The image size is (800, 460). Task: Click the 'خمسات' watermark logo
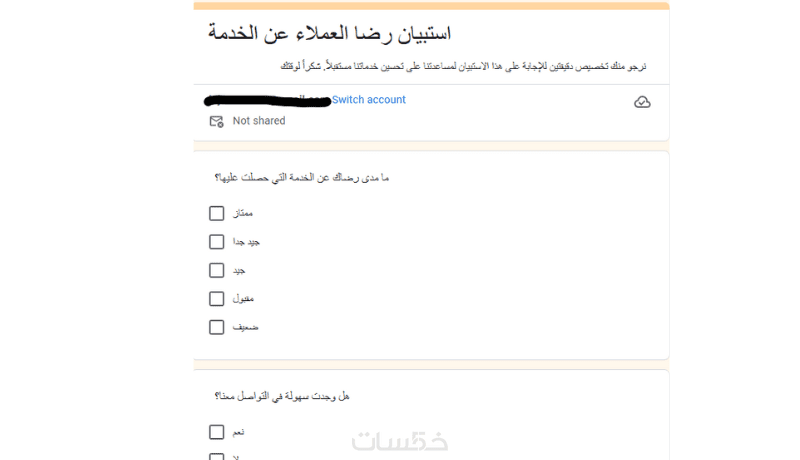[399, 441]
